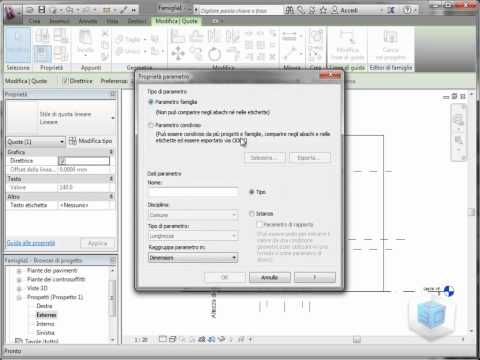Toggle the Proprietà palette icon in ribbon
This screenshot has height=360, width=480.
(43, 54)
